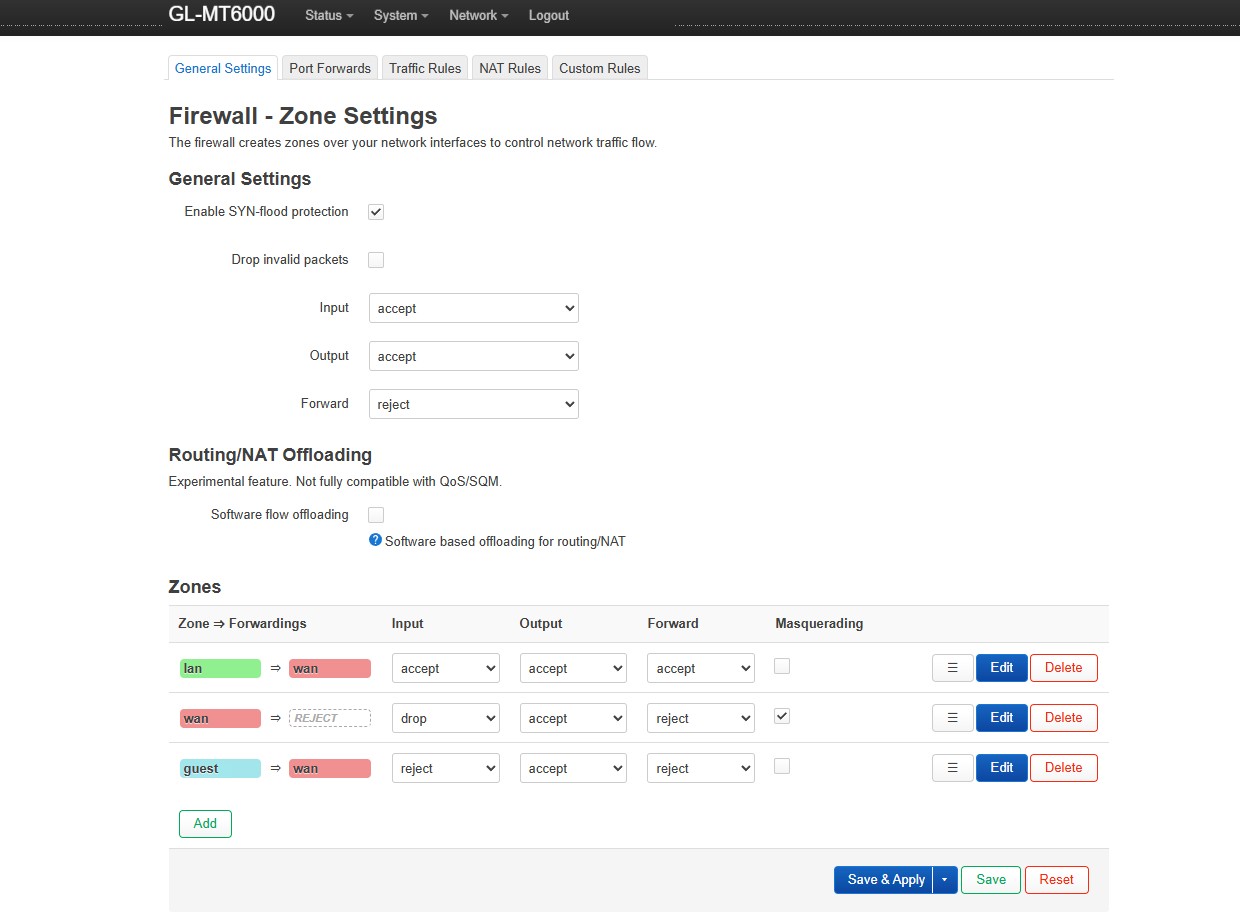Click the reorder handle icon for guest zone
The image size is (1240, 923).
(x=952, y=768)
